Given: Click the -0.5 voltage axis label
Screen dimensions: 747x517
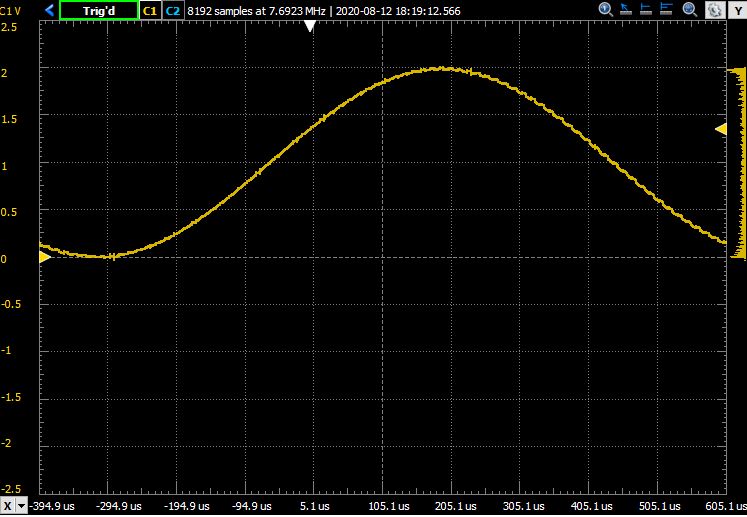Looking at the screenshot, I should 10,304.
